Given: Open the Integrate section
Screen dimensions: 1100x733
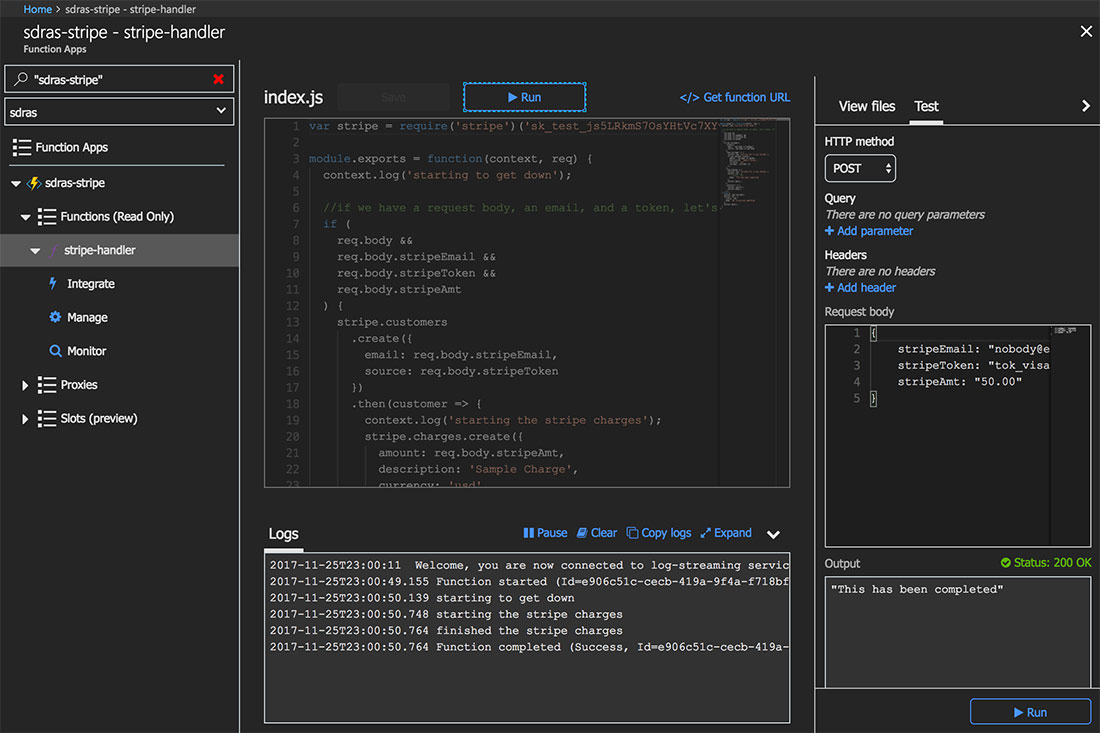Looking at the screenshot, I should pos(90,284).
